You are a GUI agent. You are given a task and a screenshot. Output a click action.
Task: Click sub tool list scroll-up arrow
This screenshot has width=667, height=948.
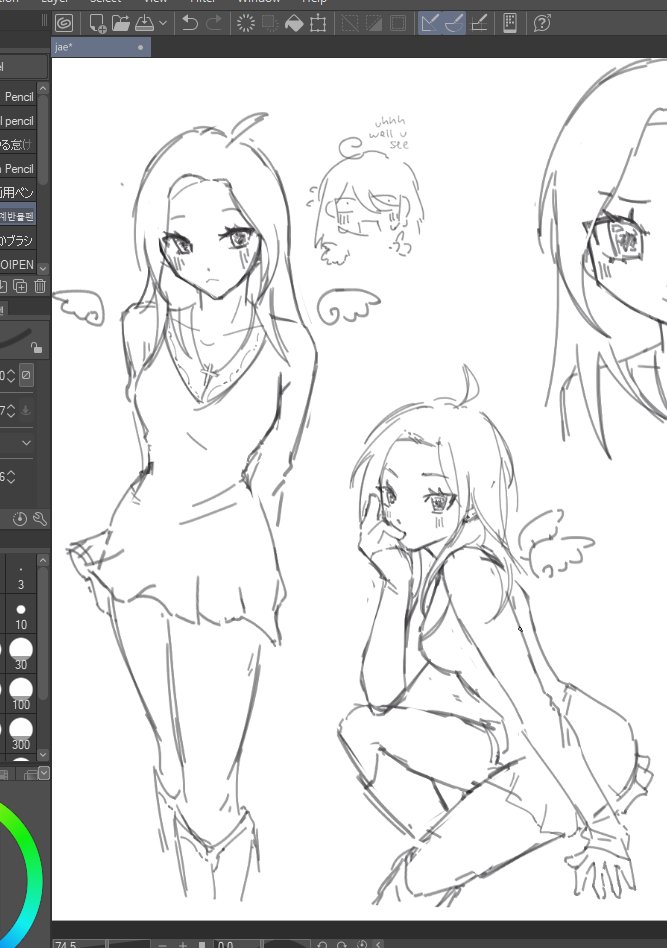(x=43, y=88)
